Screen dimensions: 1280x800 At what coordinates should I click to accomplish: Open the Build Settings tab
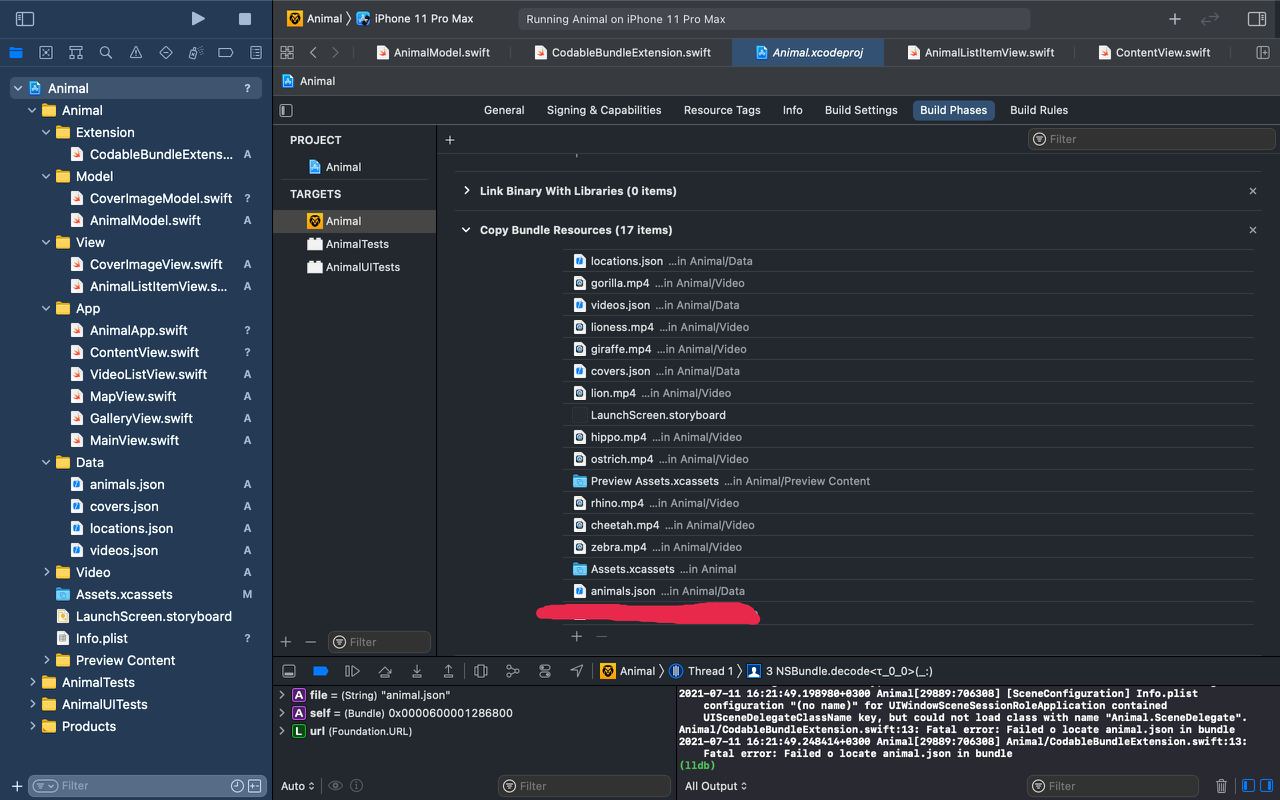[861, 110]
